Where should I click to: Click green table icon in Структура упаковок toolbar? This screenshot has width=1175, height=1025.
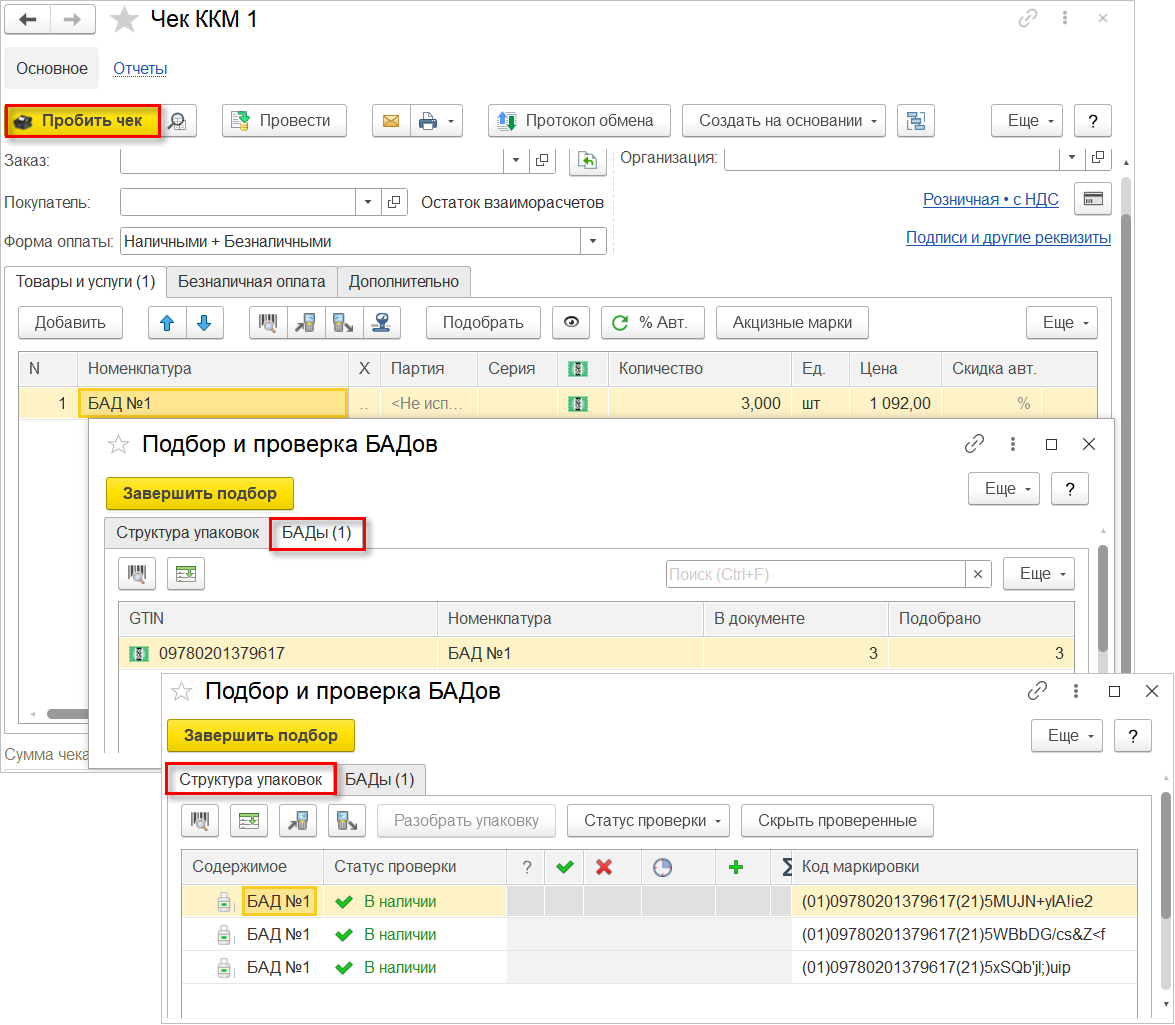point(249,821)
